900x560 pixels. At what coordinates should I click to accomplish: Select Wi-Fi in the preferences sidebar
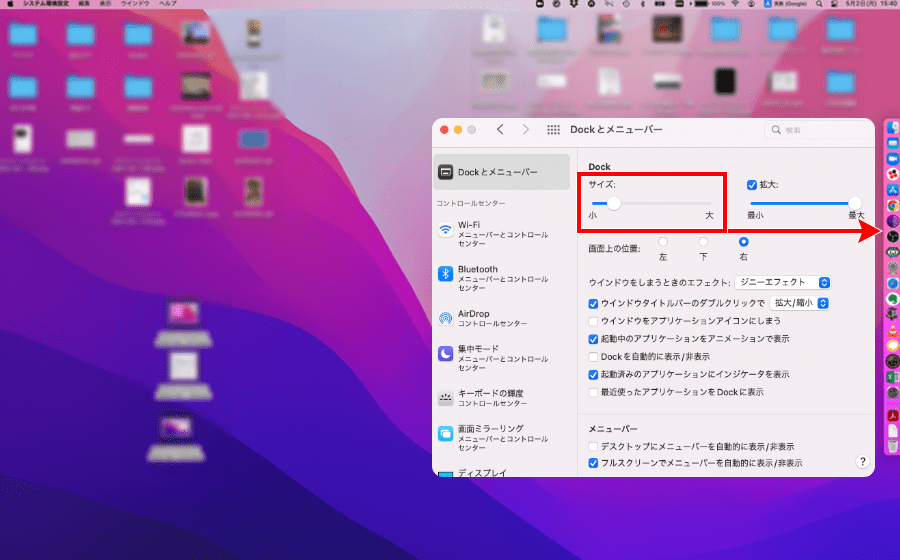[x=502, y=234]
